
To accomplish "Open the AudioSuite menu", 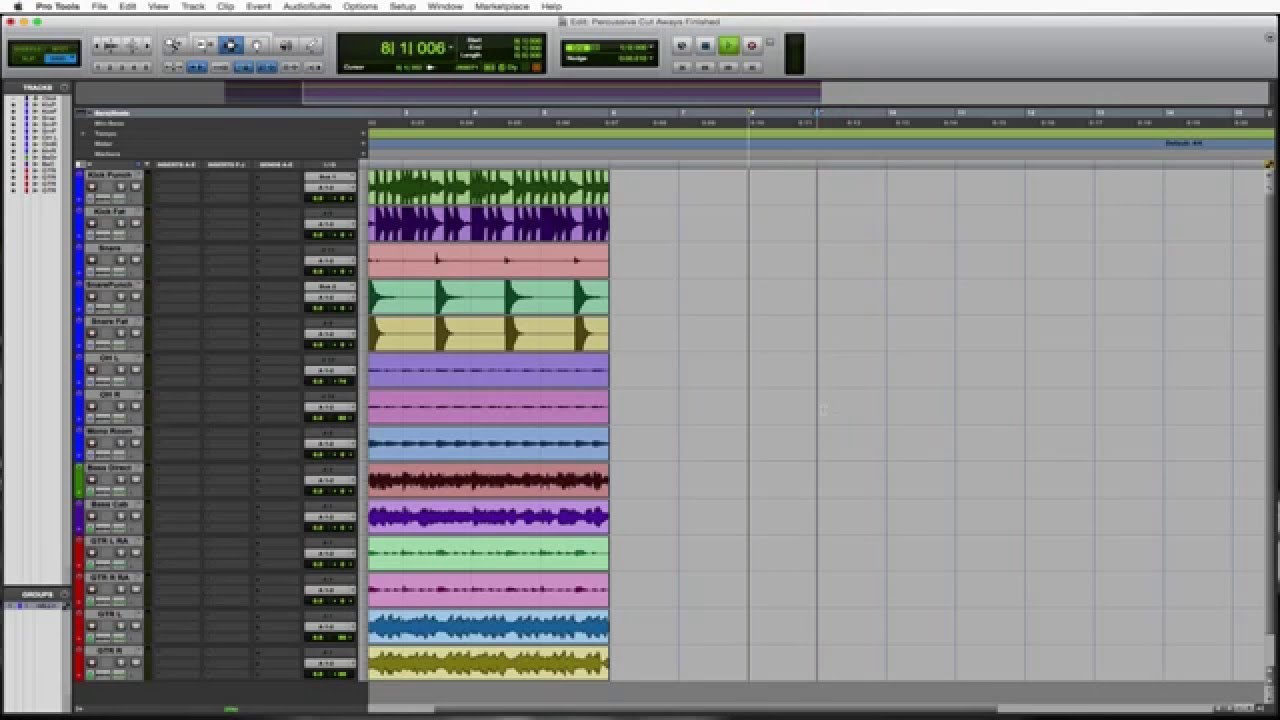I will (x=307, y=6).
